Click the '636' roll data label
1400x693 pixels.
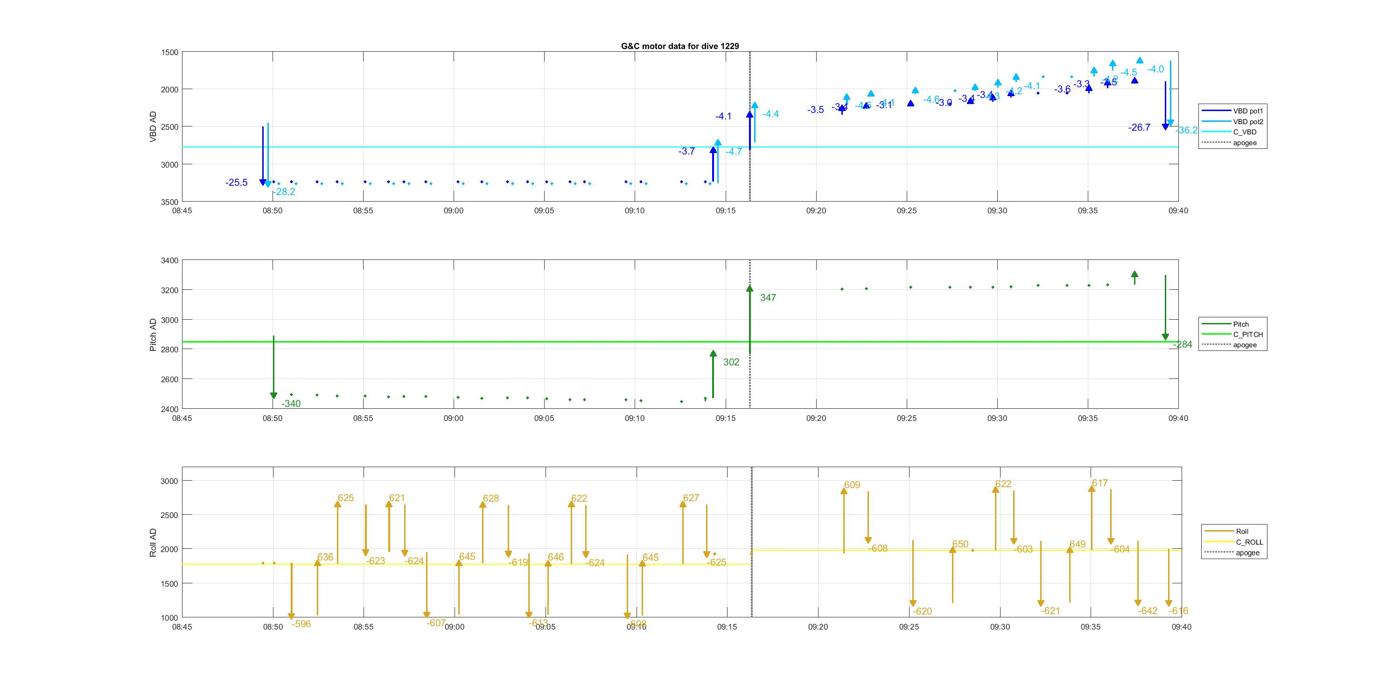tap(325, 557)
